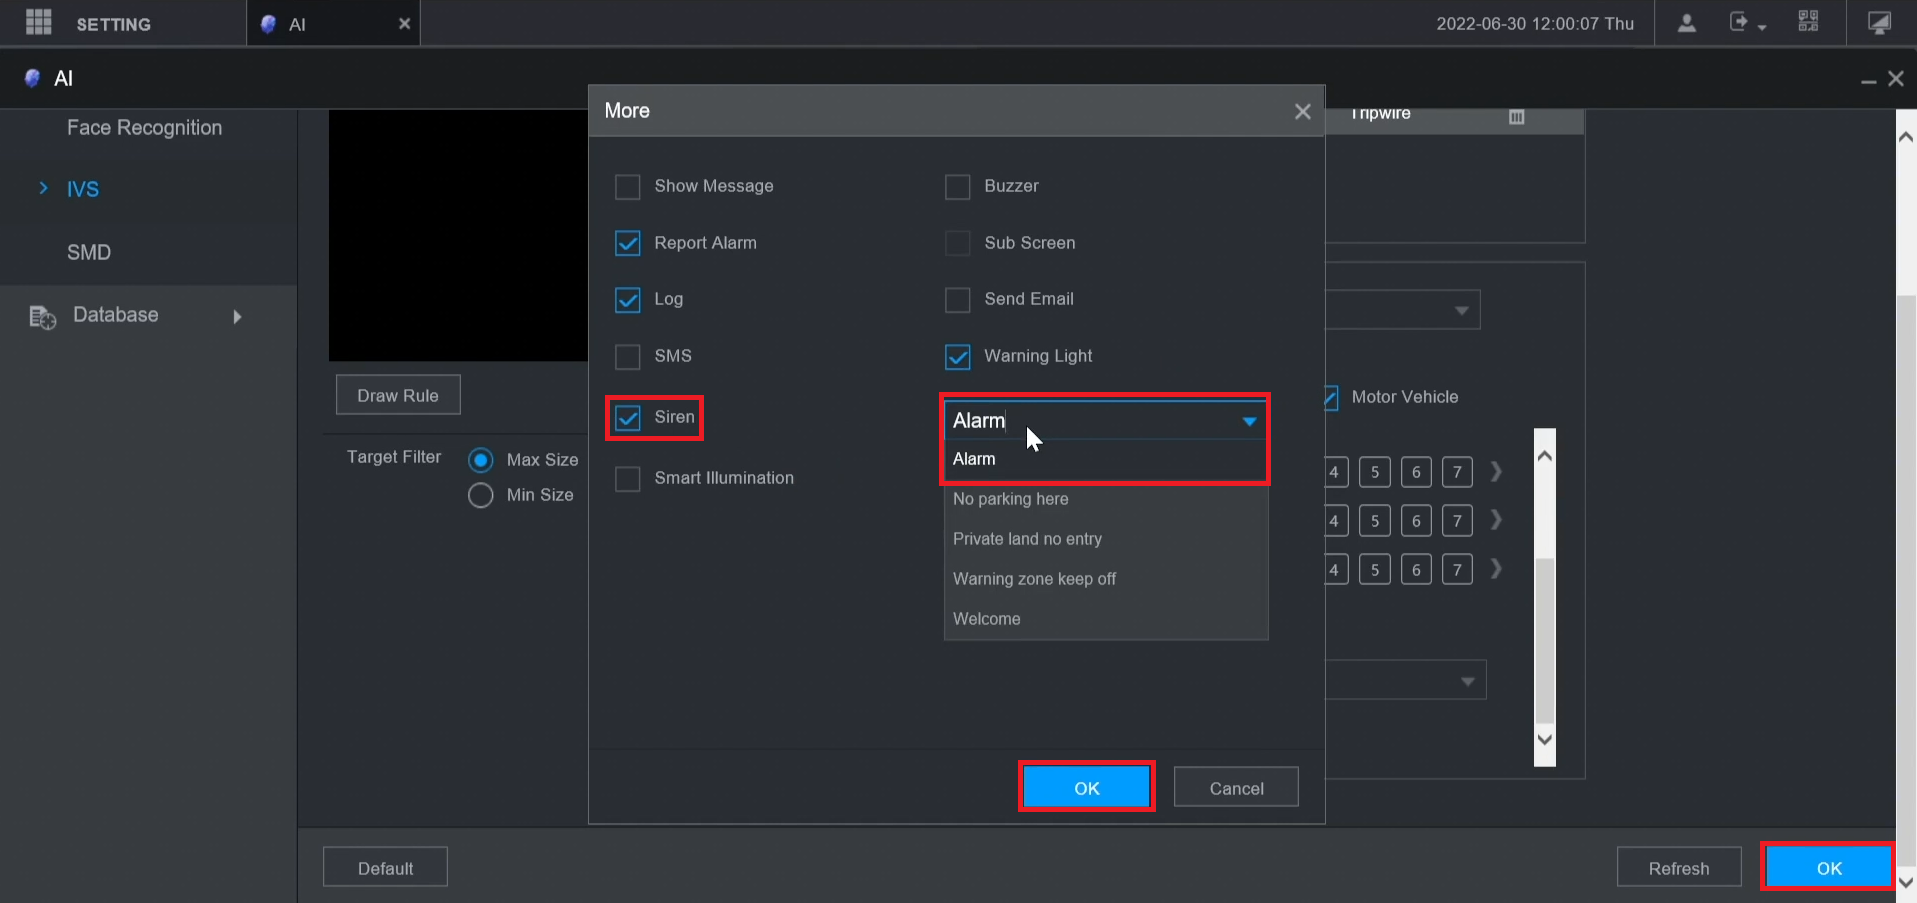
Task: Uncheck the Log checkbox
Action: pyautogui.click(x=627, y=300)
